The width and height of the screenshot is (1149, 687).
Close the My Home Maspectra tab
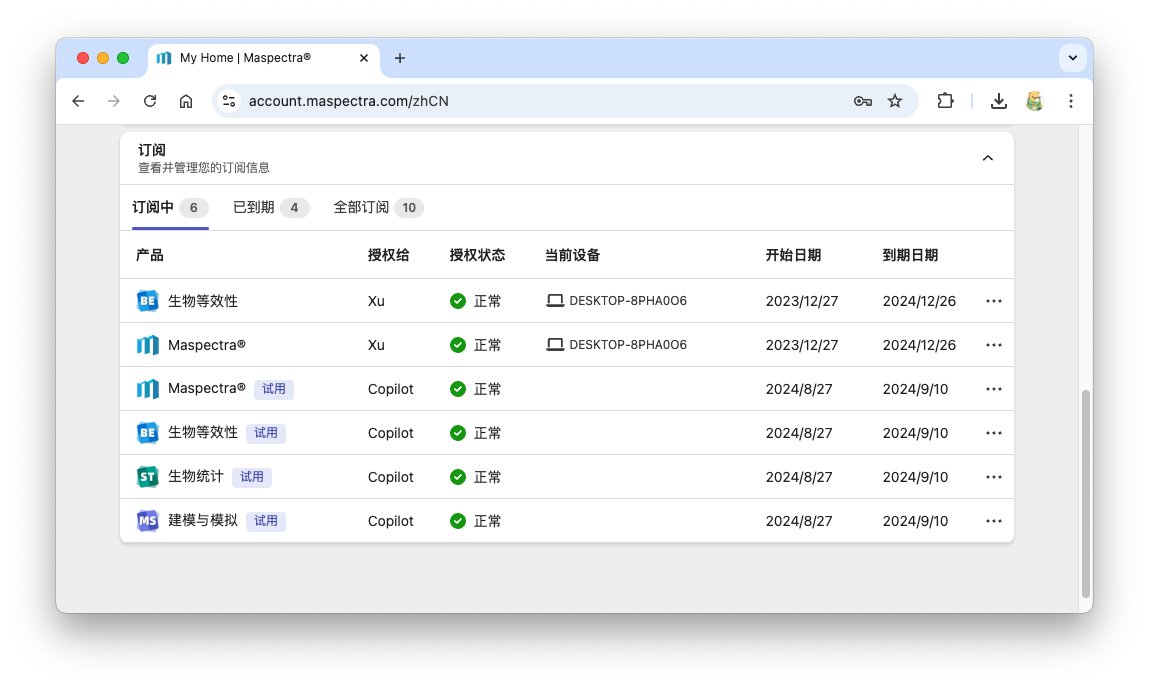tap(363, 58)
